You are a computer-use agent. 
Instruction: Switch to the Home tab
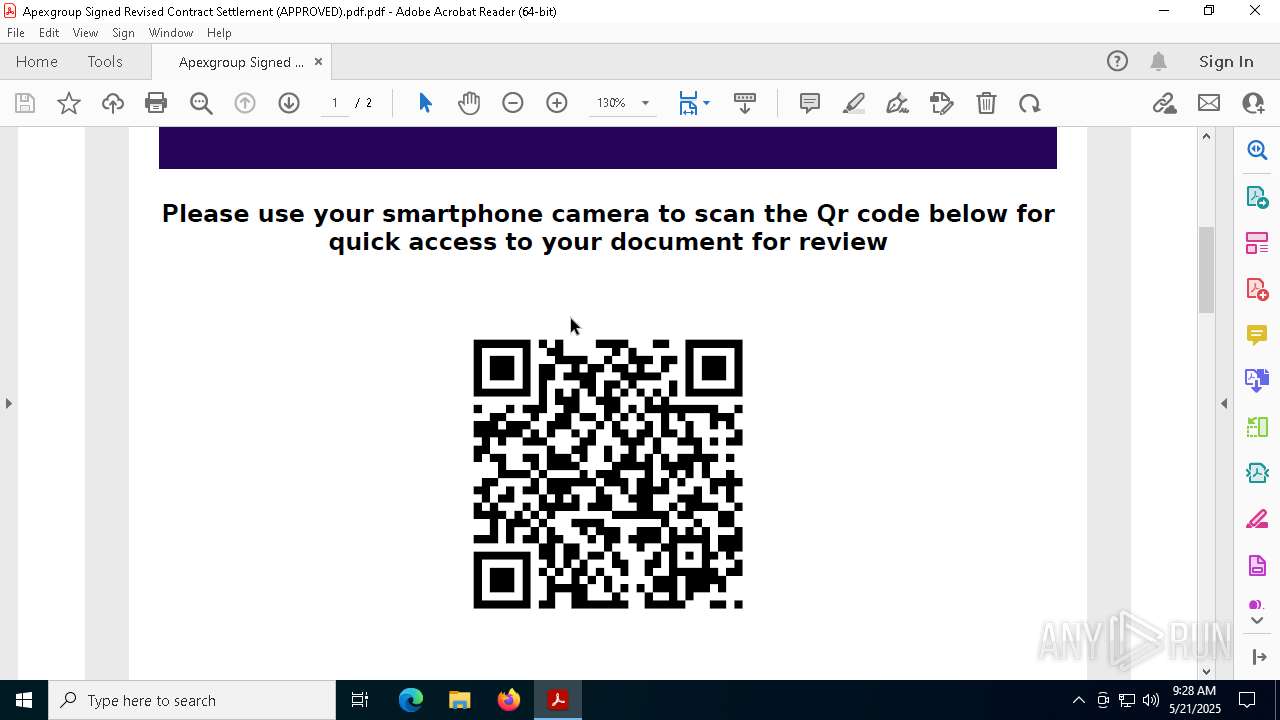point(37,61)
